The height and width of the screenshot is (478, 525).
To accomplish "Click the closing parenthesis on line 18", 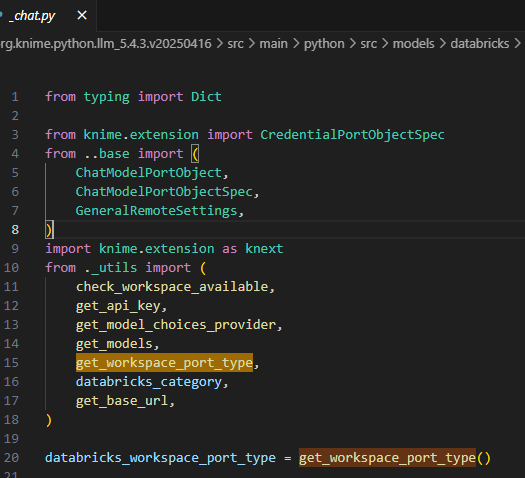I will click(x=49, y=420).
